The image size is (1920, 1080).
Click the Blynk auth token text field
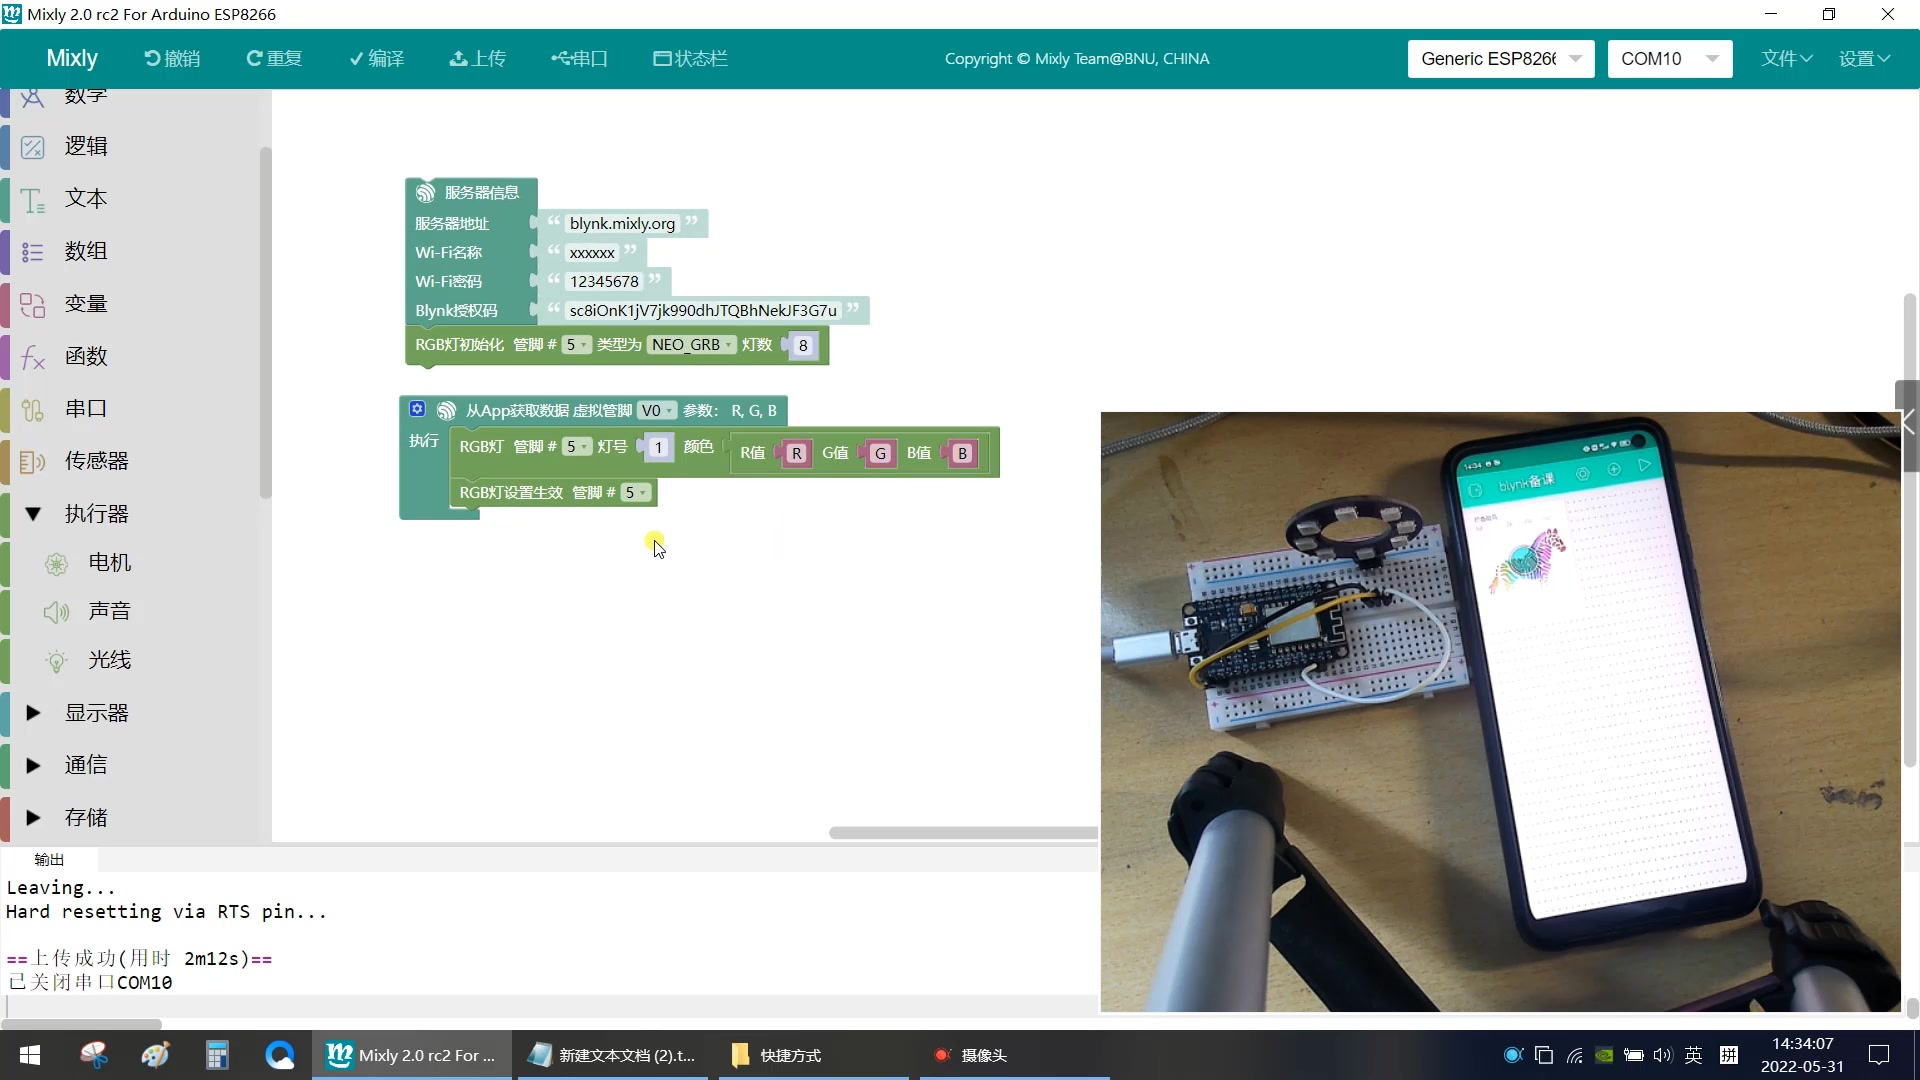tap(702, 311)
